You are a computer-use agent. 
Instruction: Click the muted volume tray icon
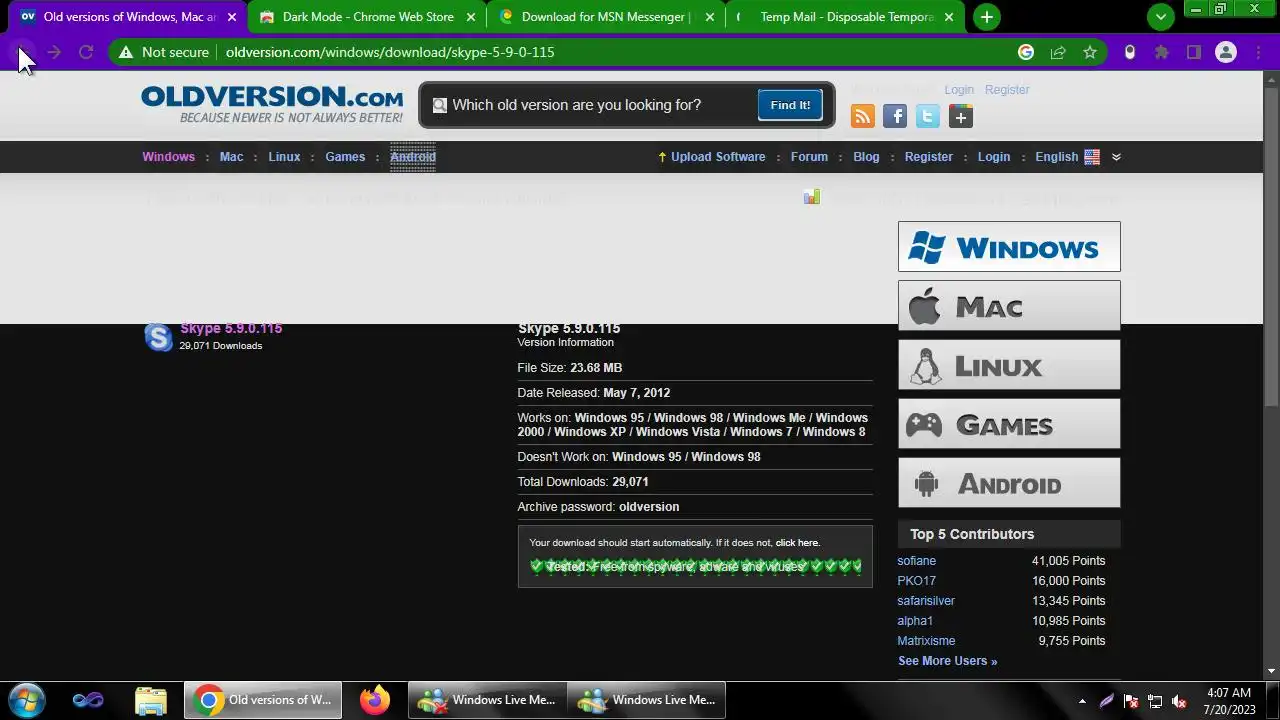[1179, 701]
